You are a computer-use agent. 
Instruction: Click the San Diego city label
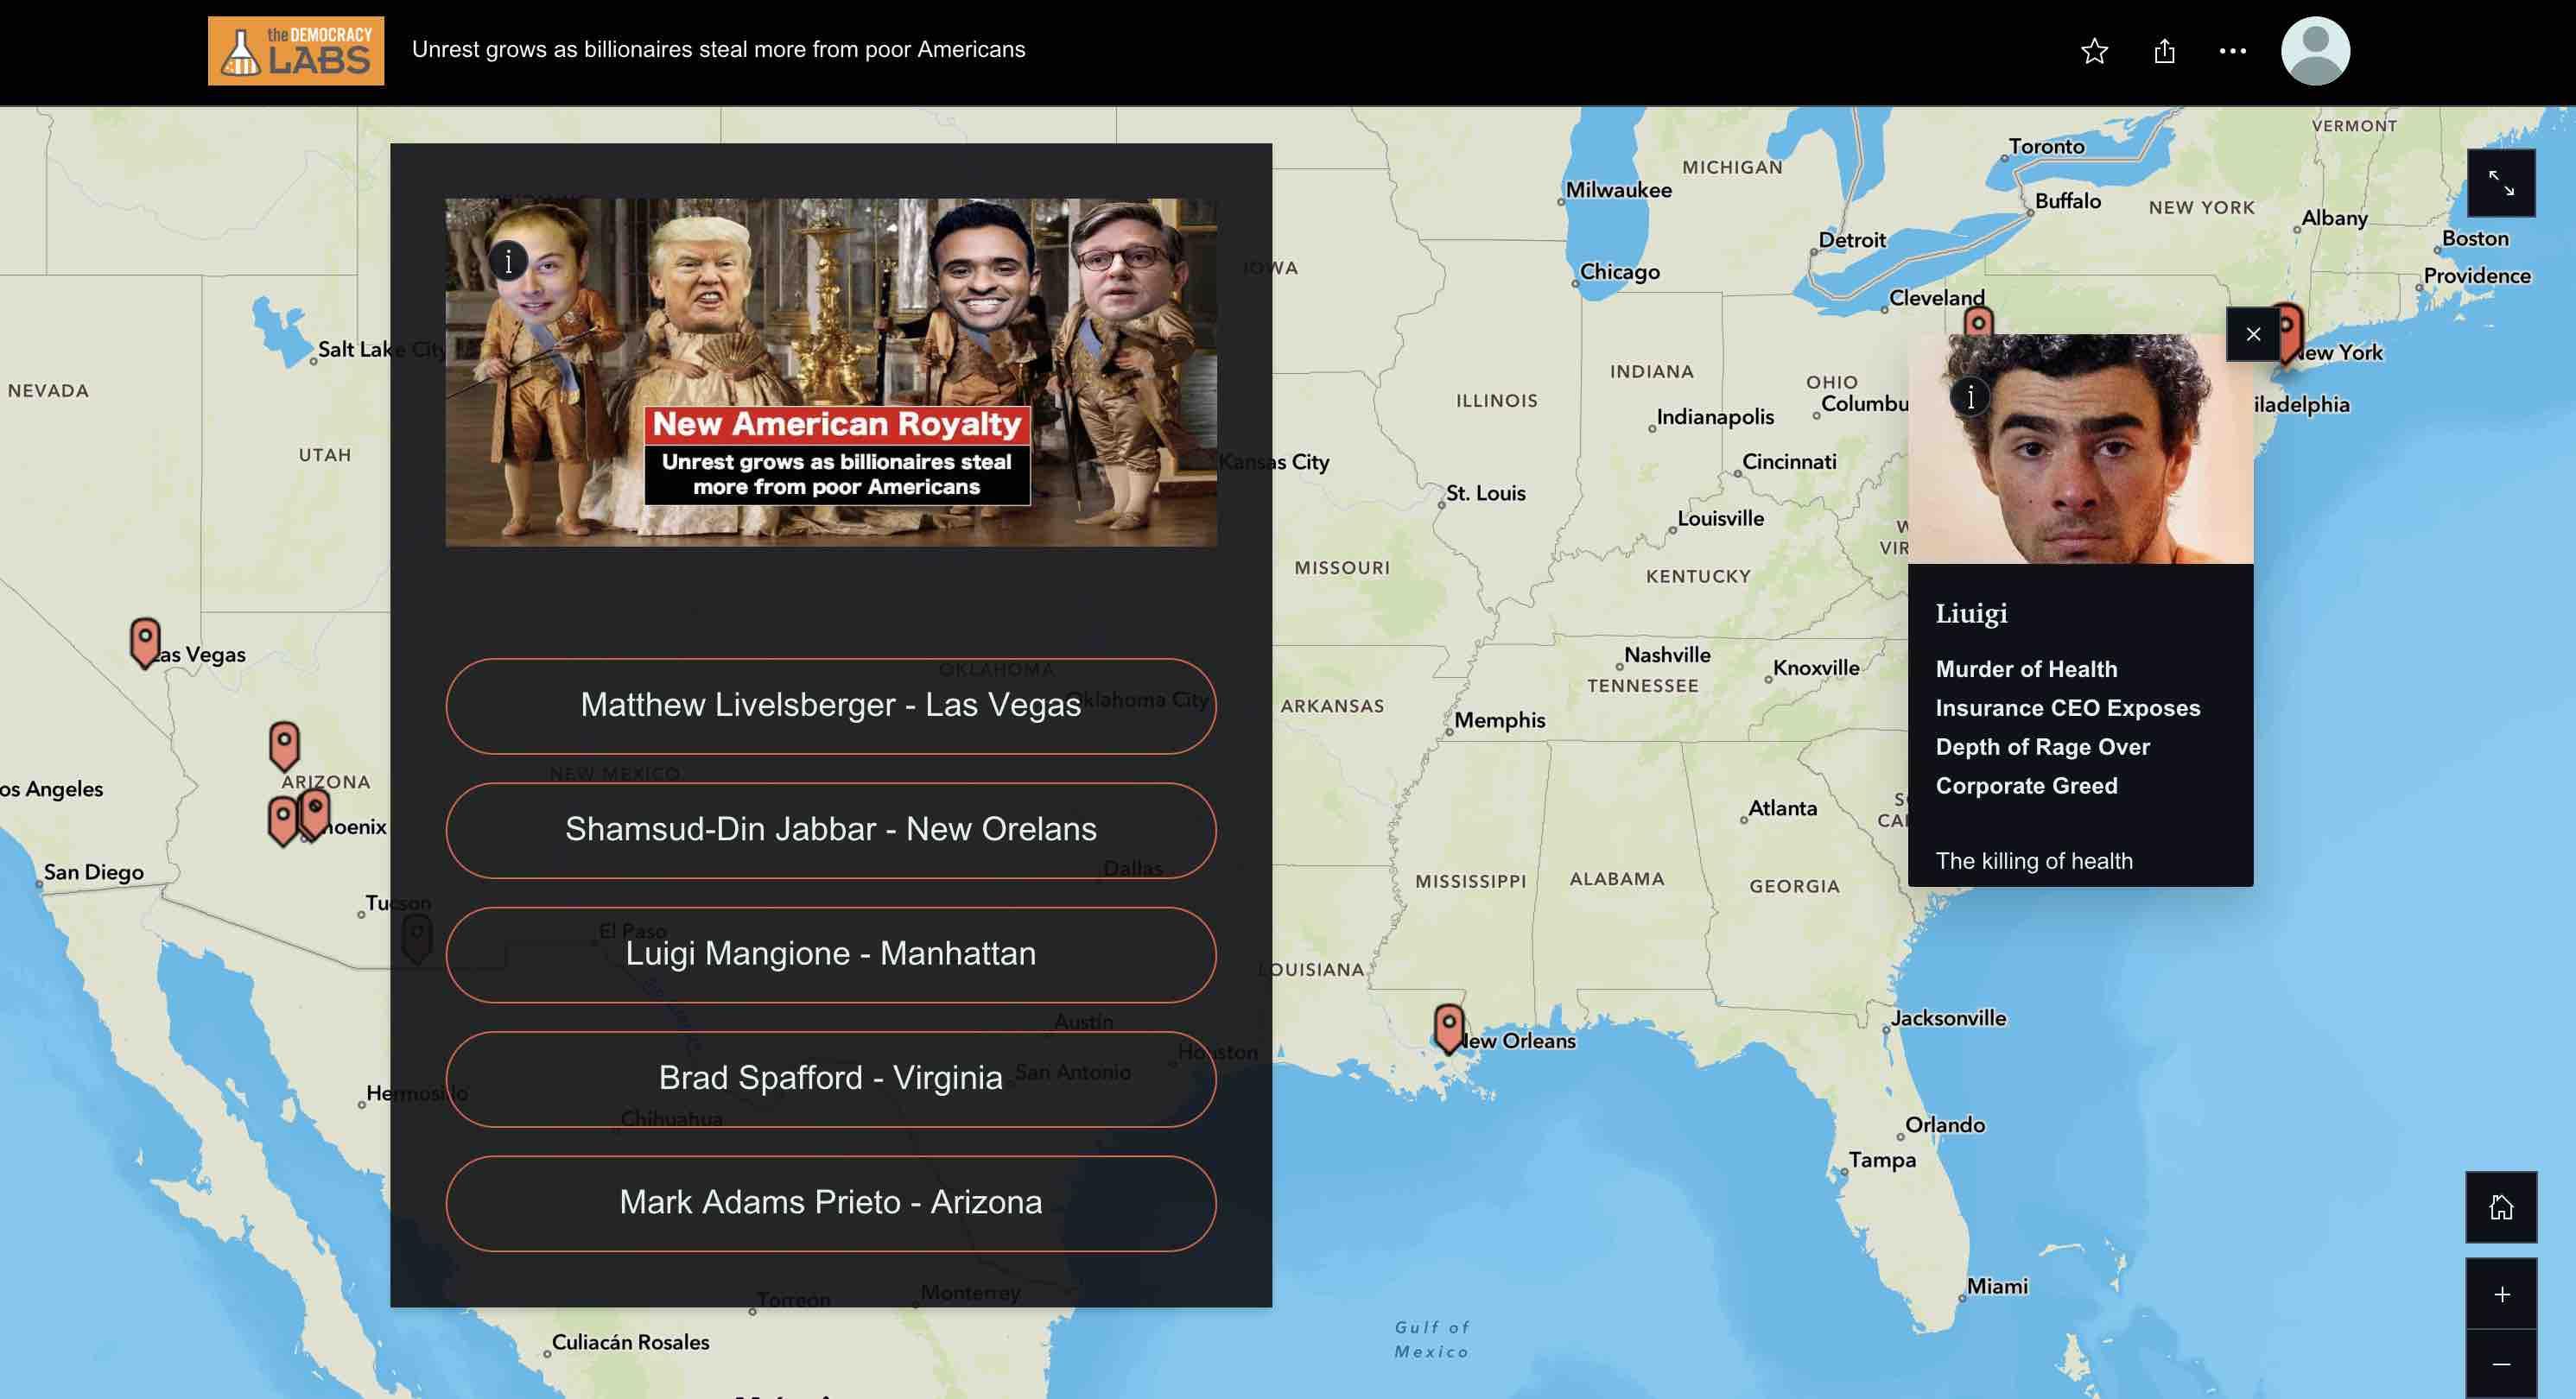pyautogui.click(x=93, y=872)
